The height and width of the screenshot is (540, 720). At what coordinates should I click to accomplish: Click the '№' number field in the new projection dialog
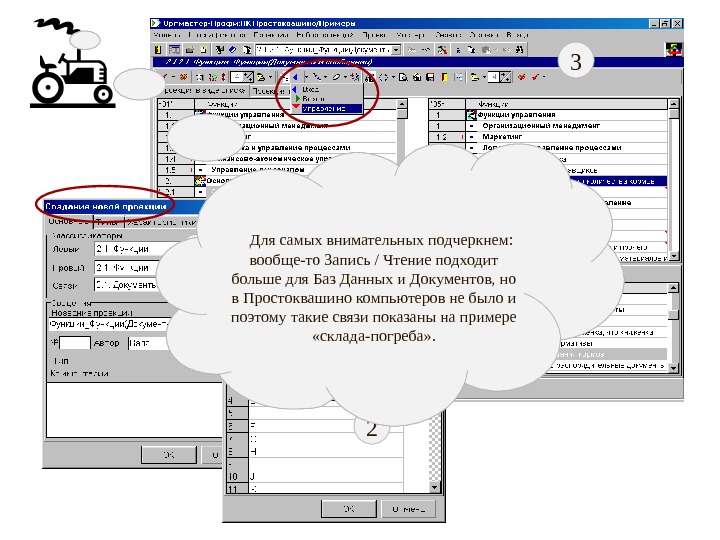[x=75, y=343]
